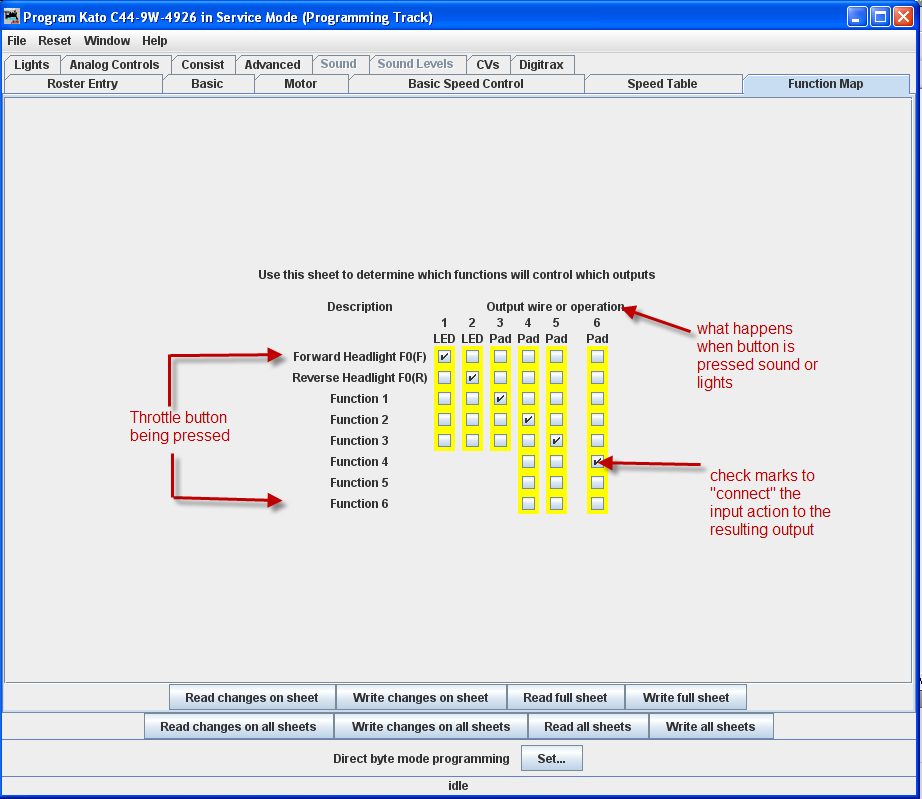Open the File menu
This screenshot has height=799, width=922.
[16, 41]
